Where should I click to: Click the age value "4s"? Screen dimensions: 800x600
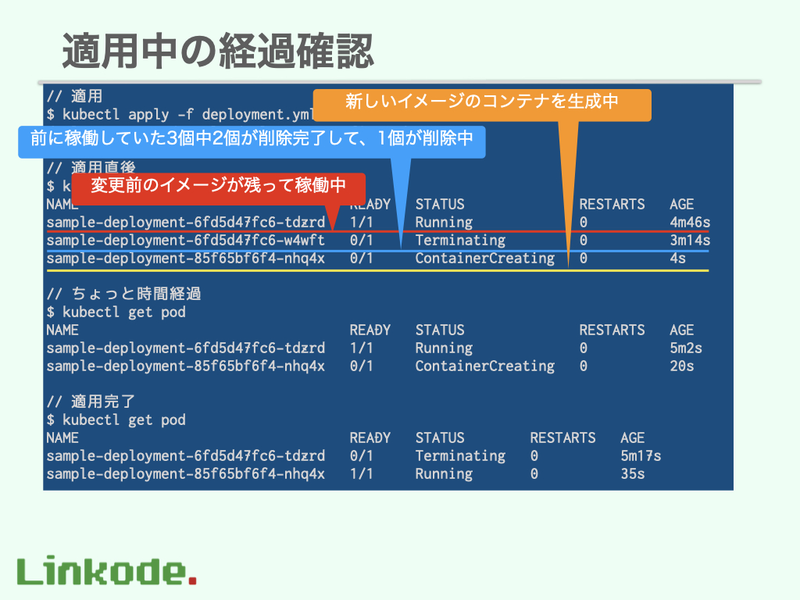point(678,259)
